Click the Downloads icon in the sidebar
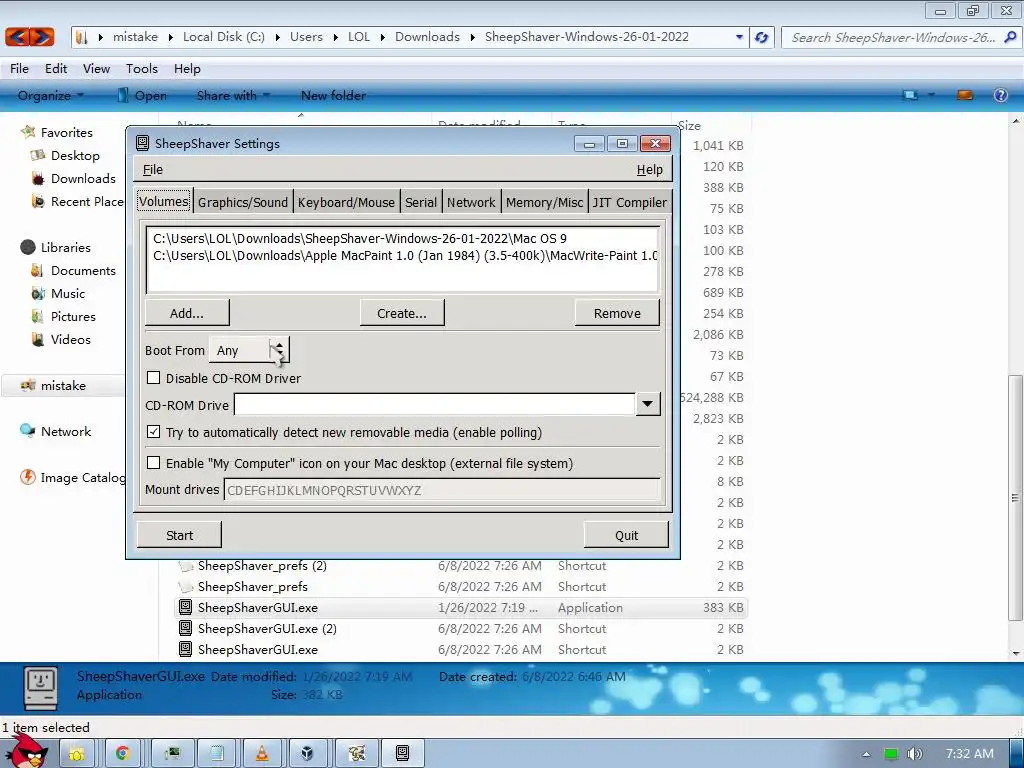Image resolution: width=1024 pixels, height=768 pixels. click(37, 178)
